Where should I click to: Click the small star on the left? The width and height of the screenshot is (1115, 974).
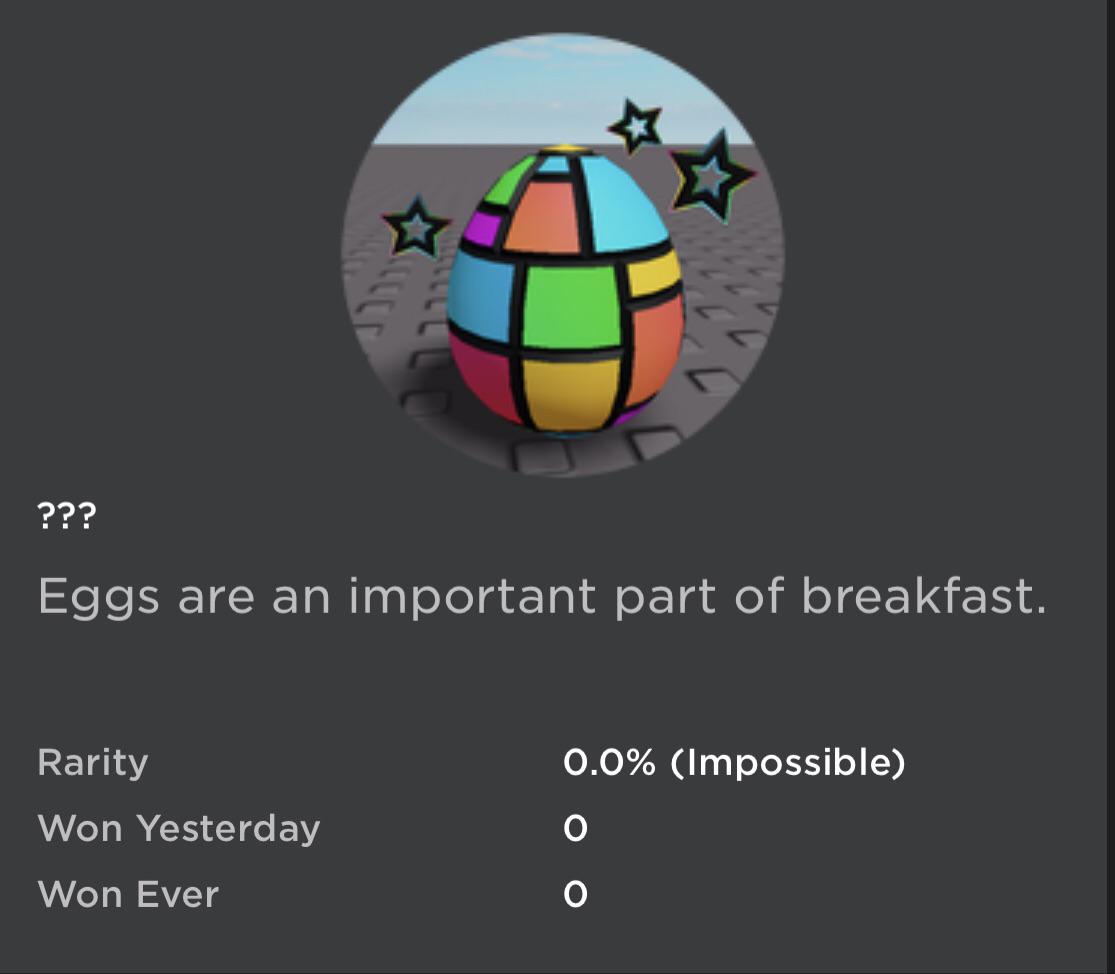tap(417, 228)
